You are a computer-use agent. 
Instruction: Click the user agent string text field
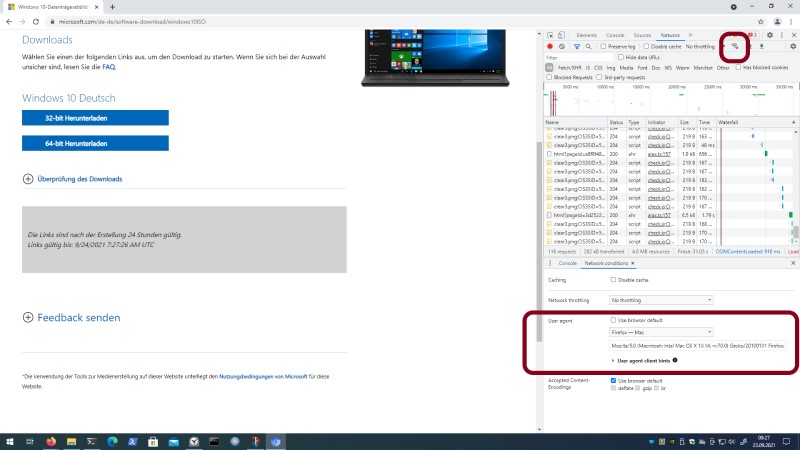coord(697,346)
